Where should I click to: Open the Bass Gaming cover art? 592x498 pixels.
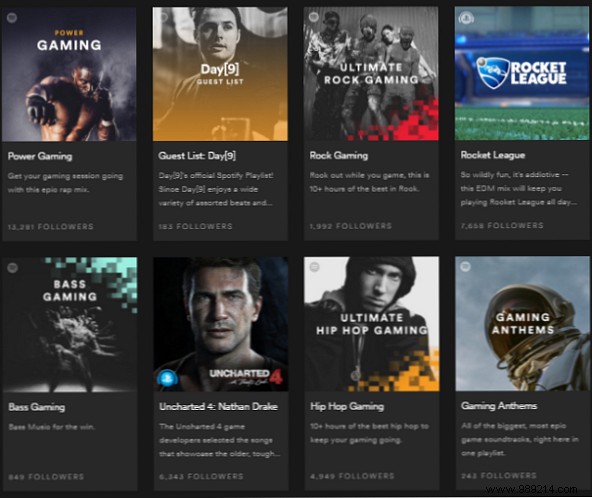[x=70, y=325]
